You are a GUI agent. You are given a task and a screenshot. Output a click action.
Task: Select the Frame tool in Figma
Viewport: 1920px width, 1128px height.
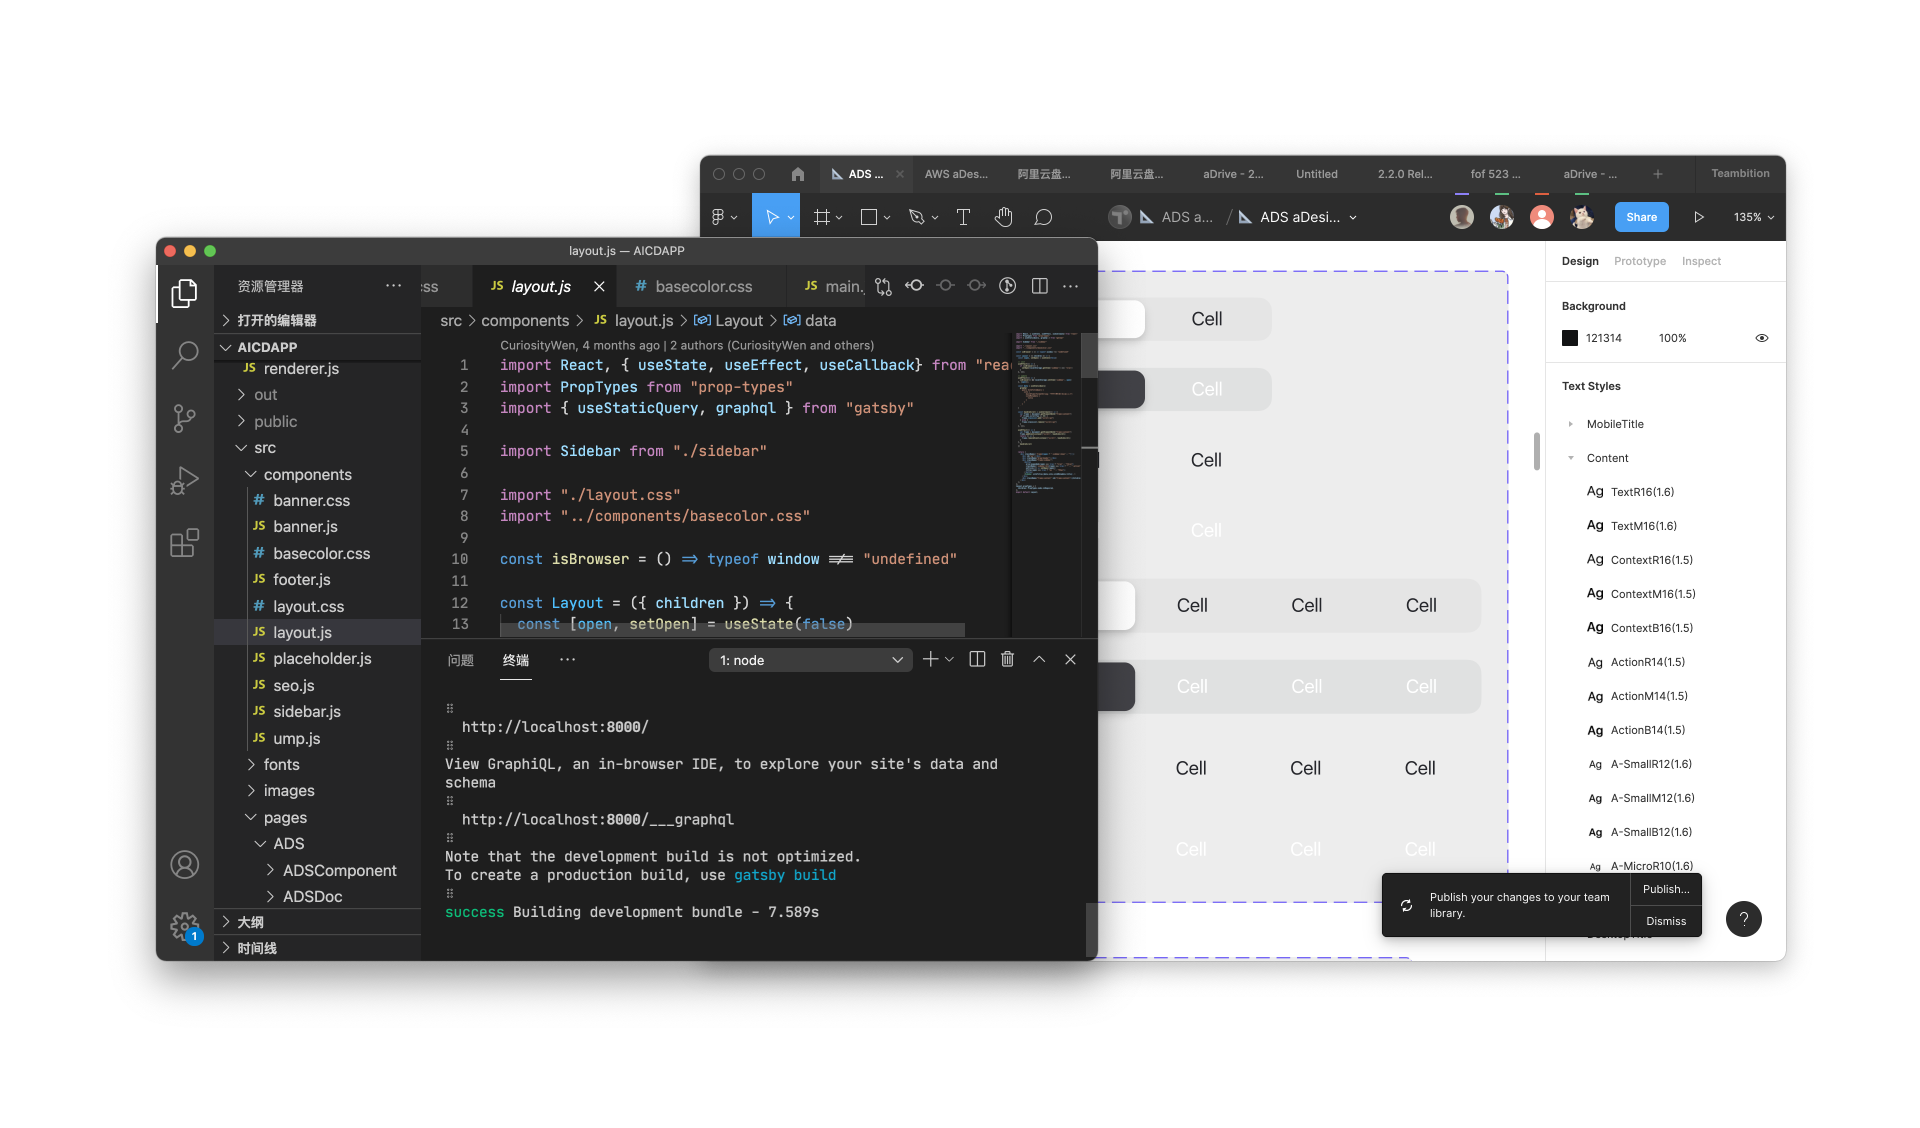(x=822, y=217)
